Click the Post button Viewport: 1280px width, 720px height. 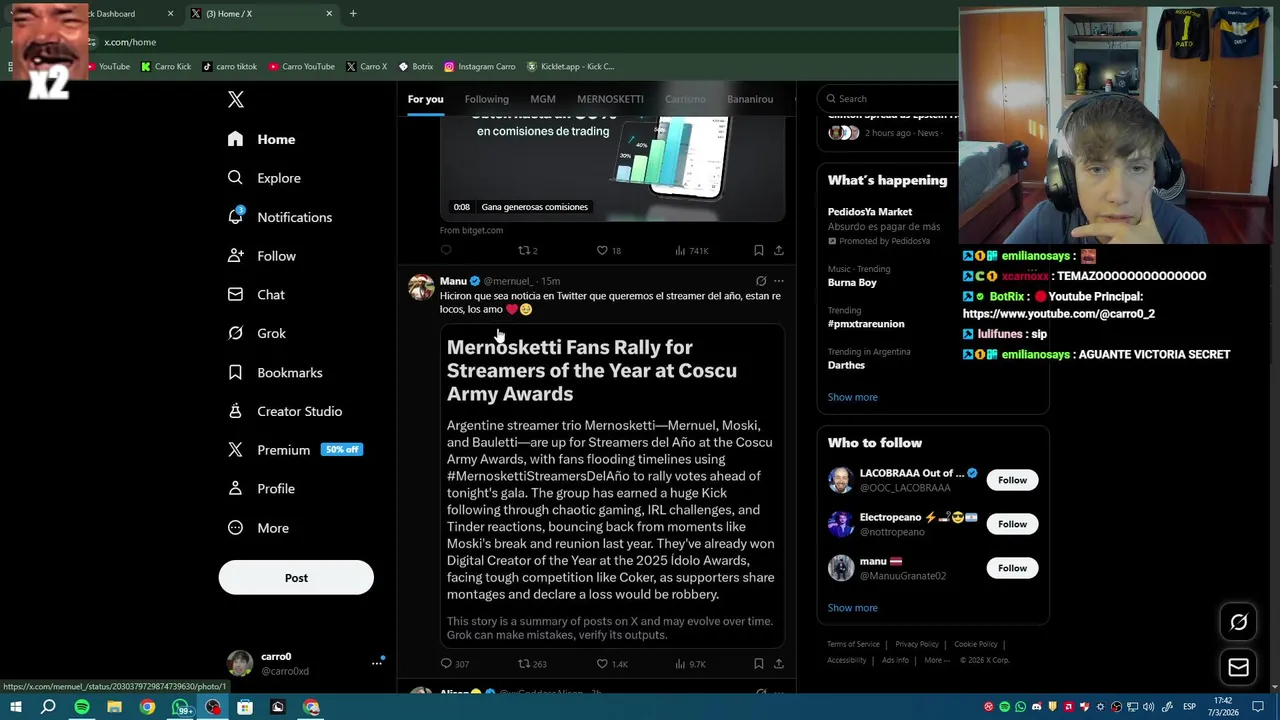pos(296,578)
